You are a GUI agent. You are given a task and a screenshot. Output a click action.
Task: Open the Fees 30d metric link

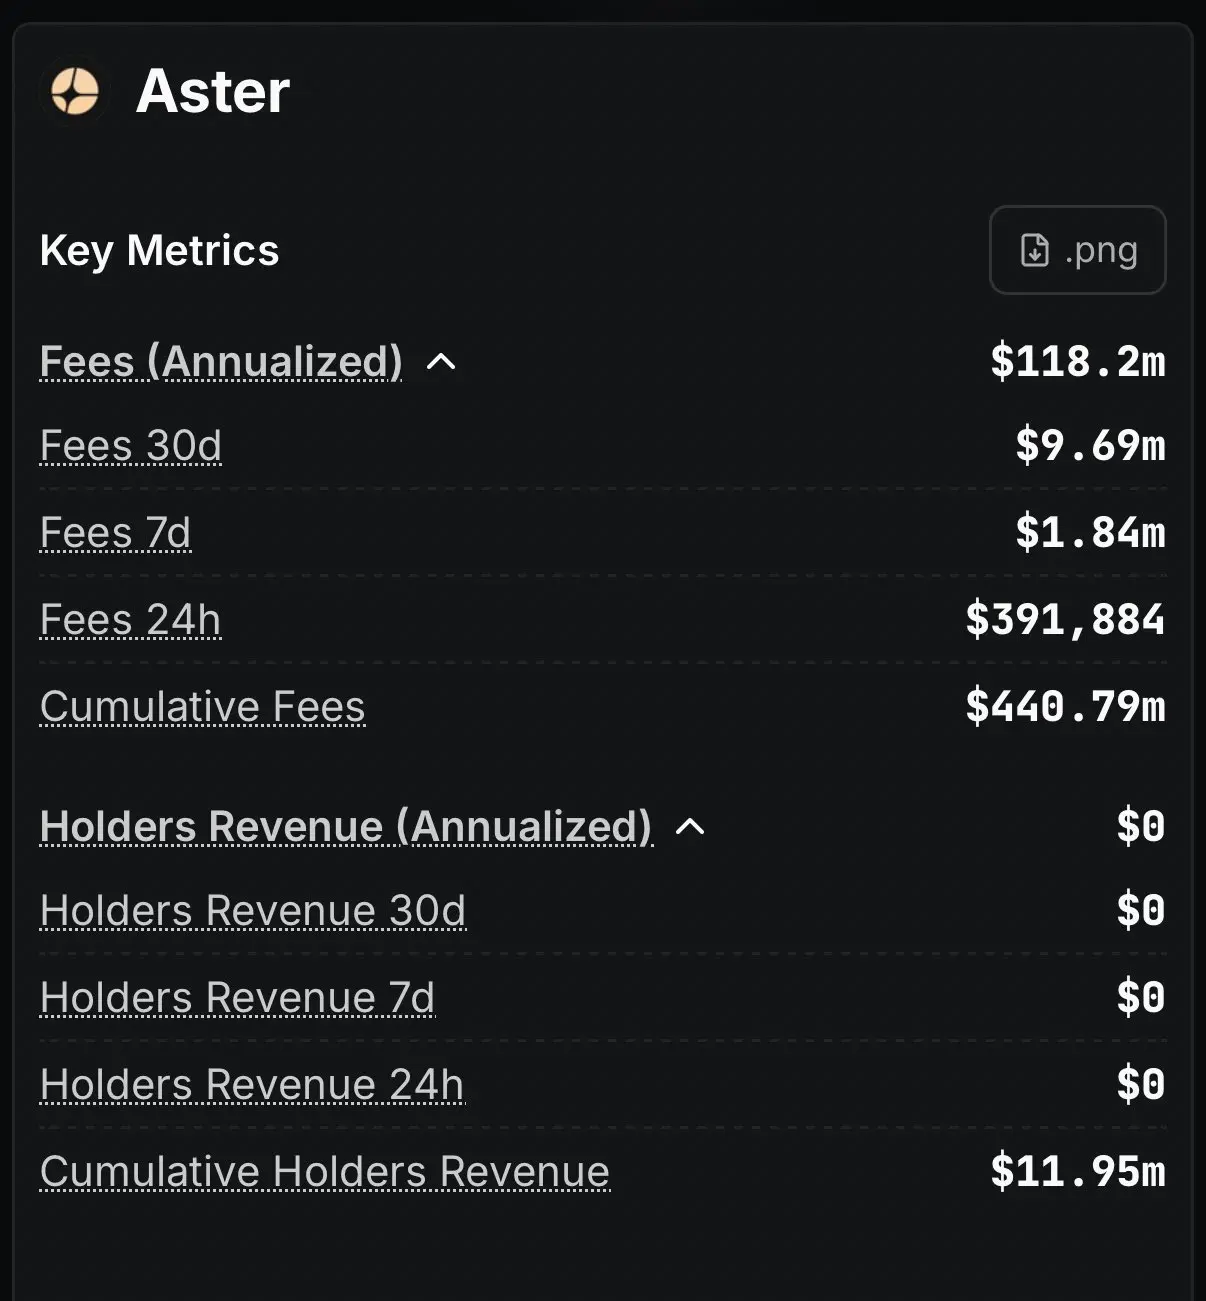point(131,446)
